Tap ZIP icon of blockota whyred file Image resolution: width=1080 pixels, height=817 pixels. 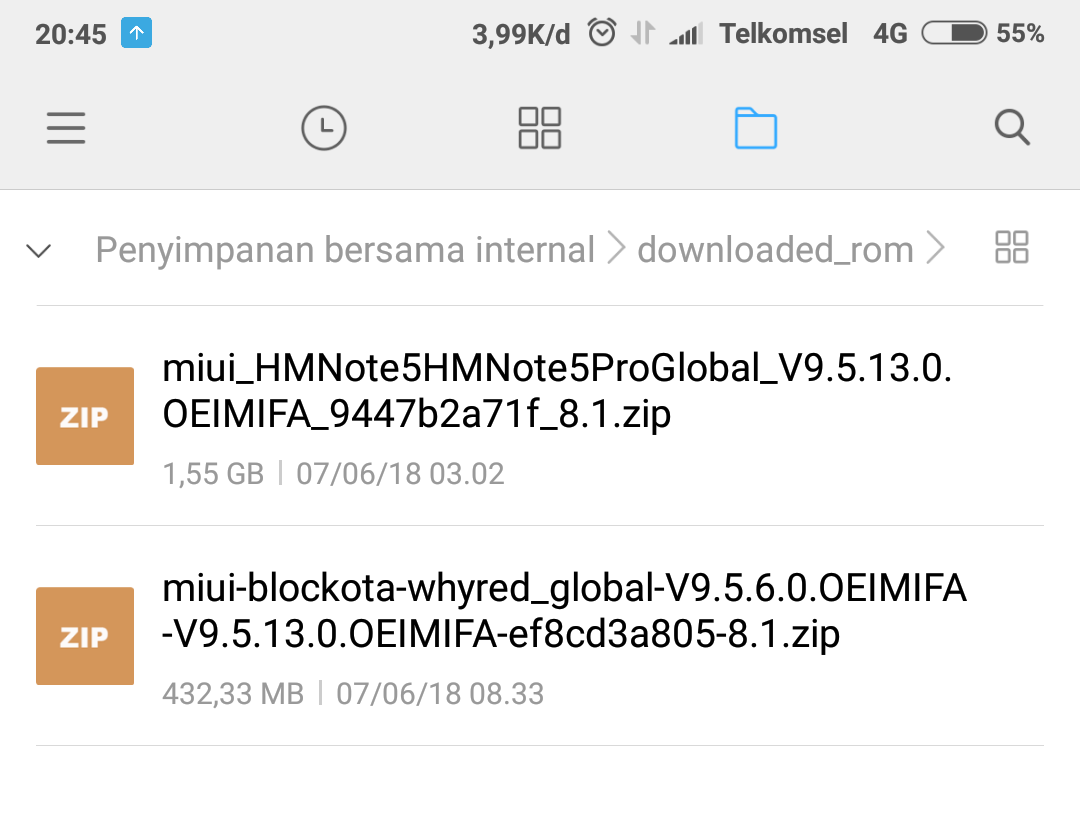tap(85, 636)
